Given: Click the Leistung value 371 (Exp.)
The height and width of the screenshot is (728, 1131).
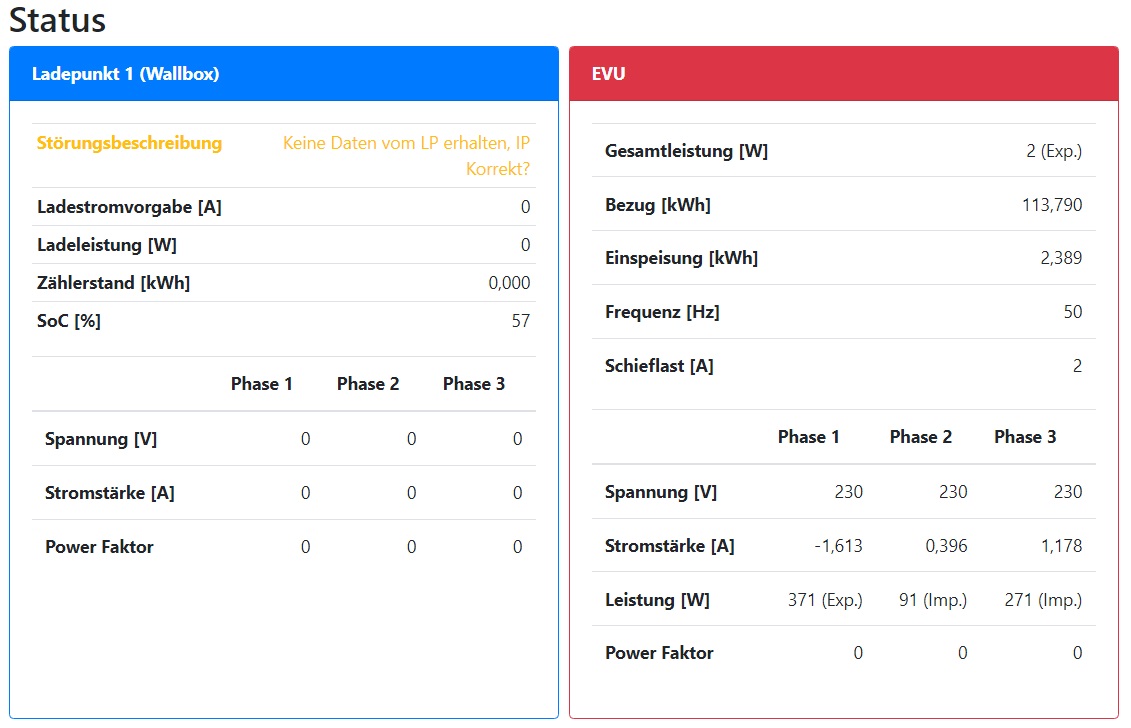Looking at the screenshot, I should (x=825, y=600).
